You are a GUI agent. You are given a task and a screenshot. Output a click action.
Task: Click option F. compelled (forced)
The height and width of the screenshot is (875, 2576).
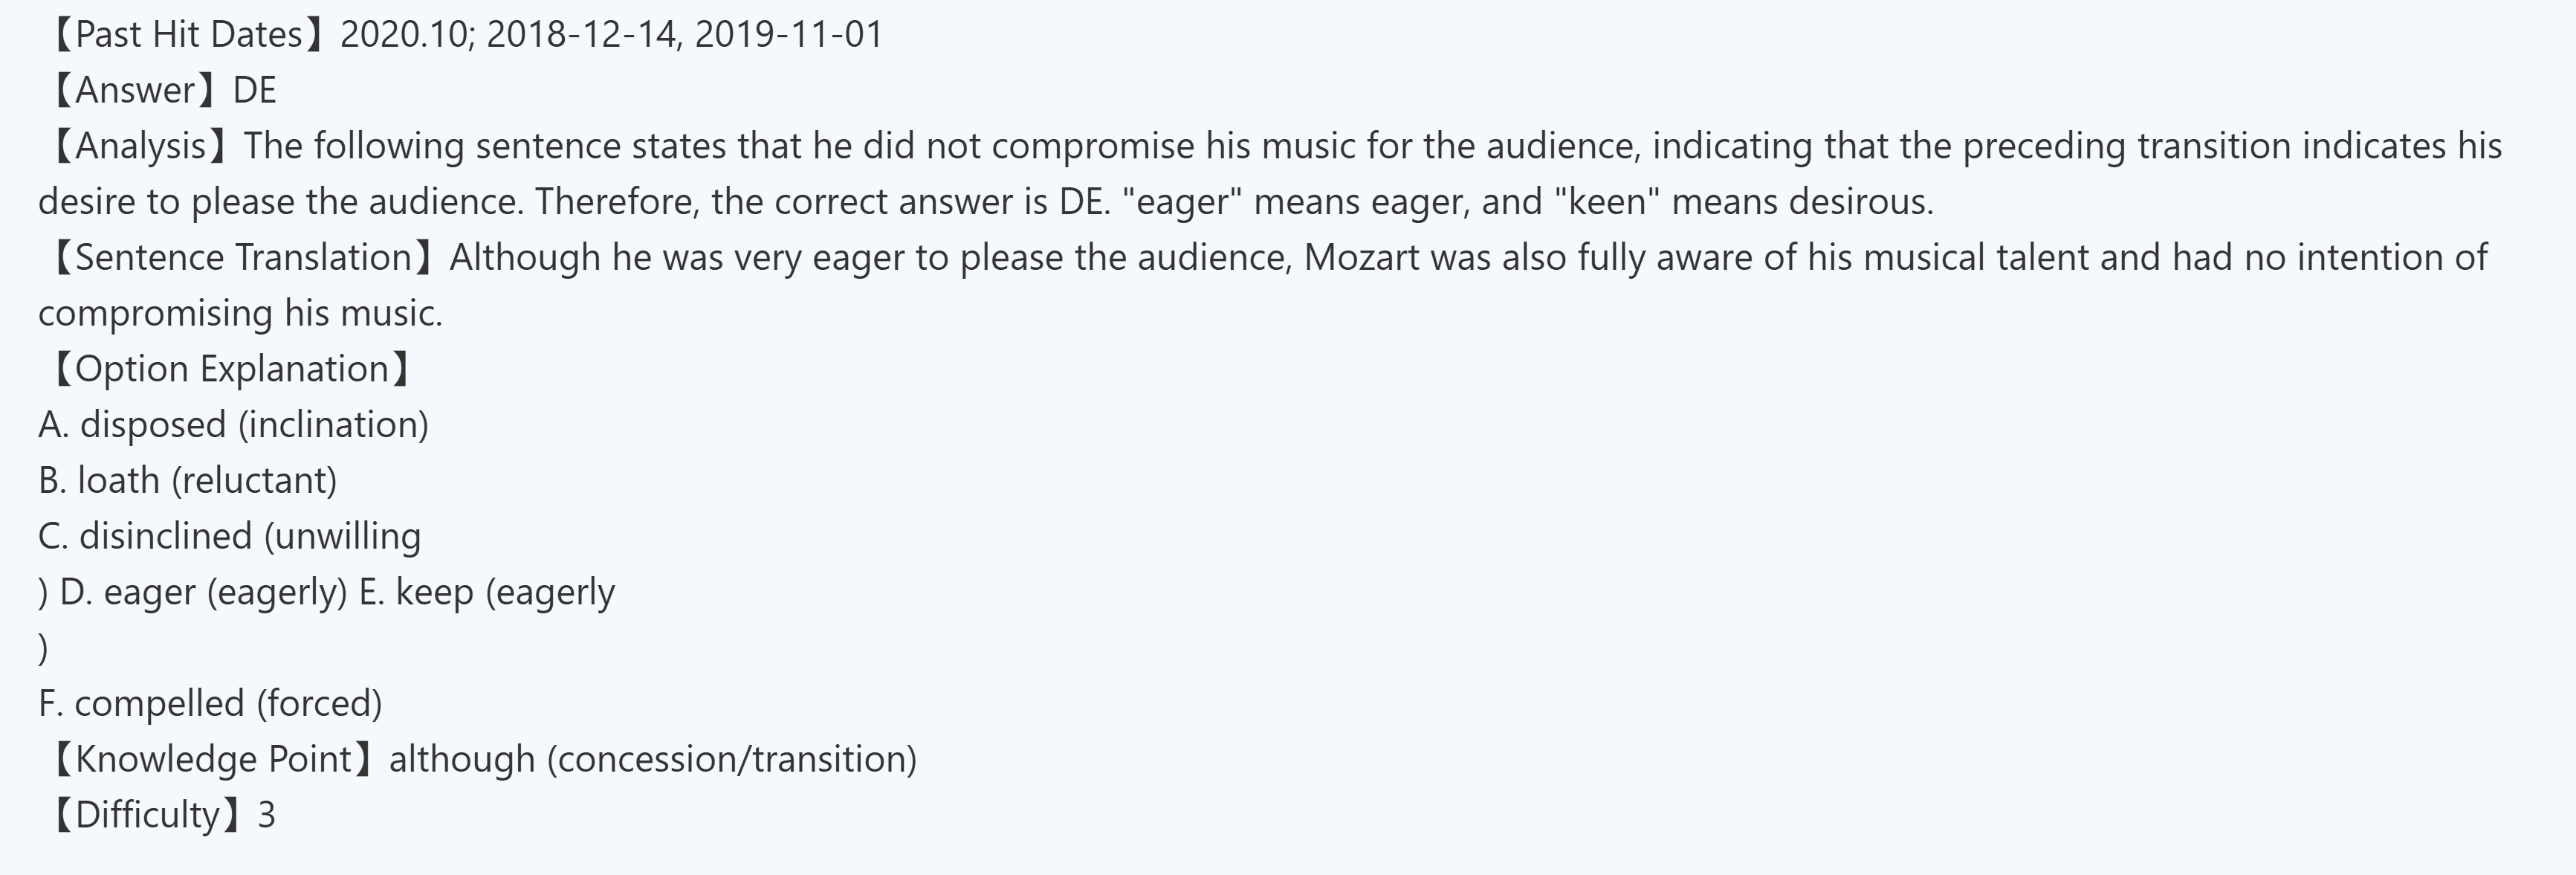tap(210, 704)
